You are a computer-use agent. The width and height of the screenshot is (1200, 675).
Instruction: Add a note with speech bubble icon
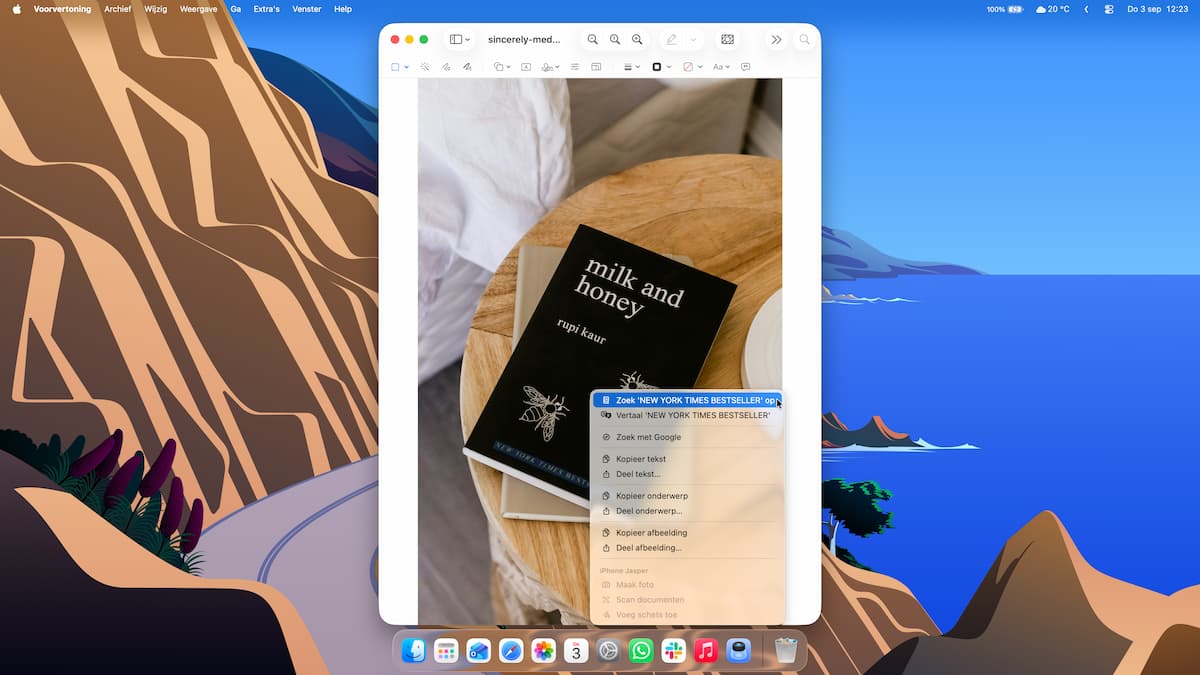pos(745,67)
